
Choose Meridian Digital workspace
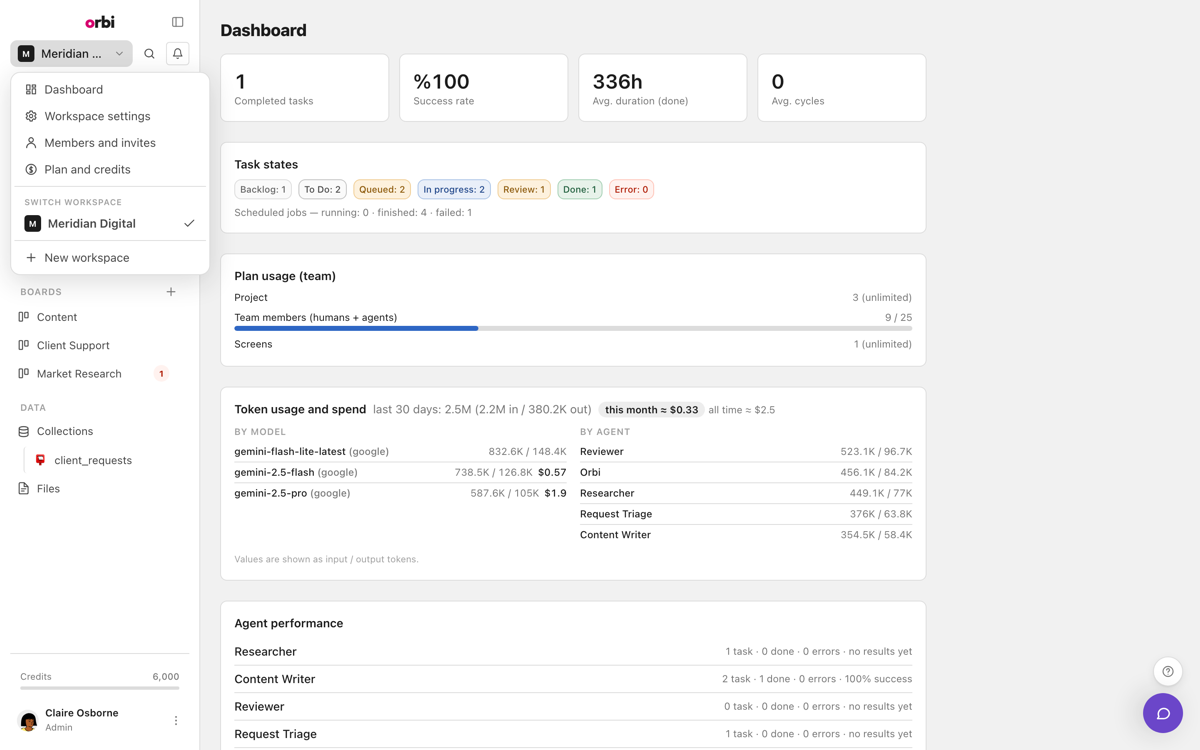click(x=110, y=224)
